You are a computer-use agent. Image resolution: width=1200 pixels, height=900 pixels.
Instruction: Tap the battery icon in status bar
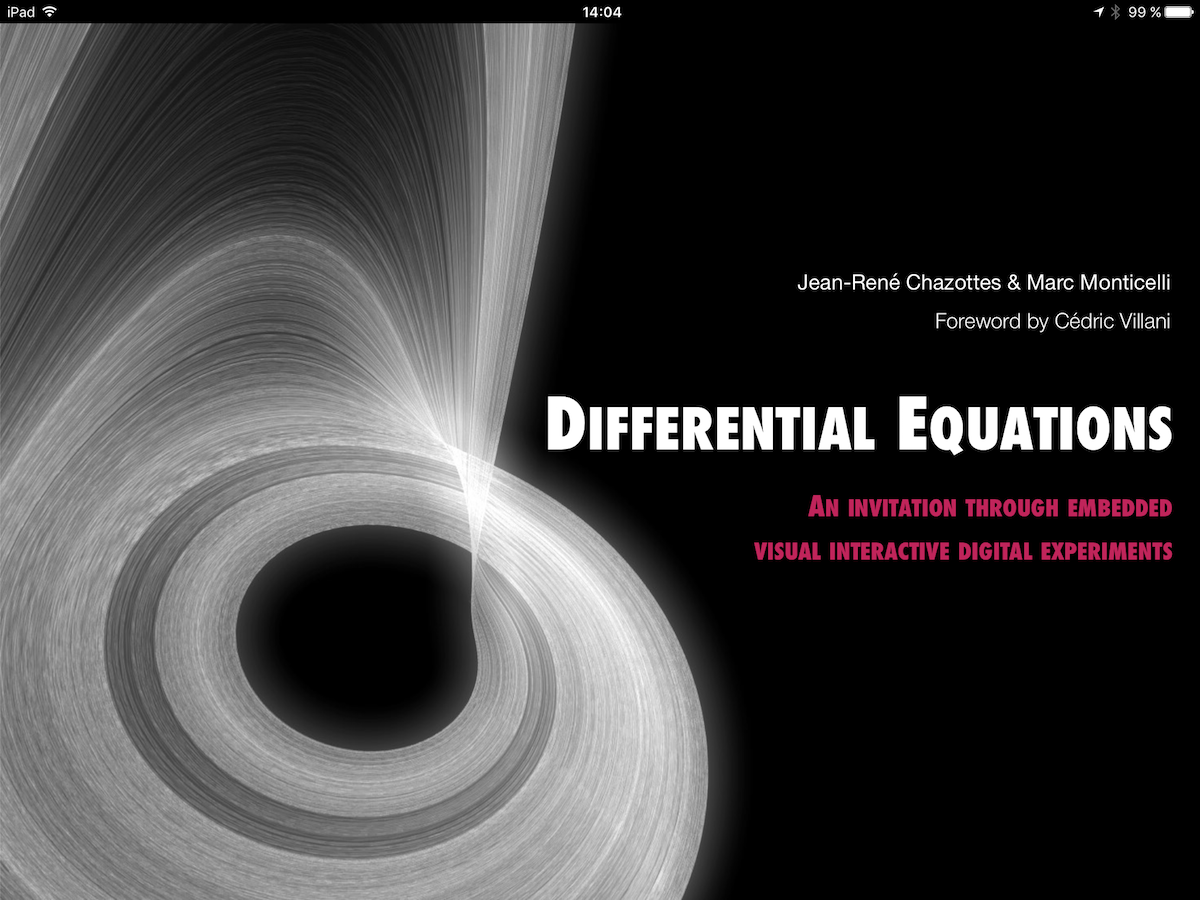1180,12
